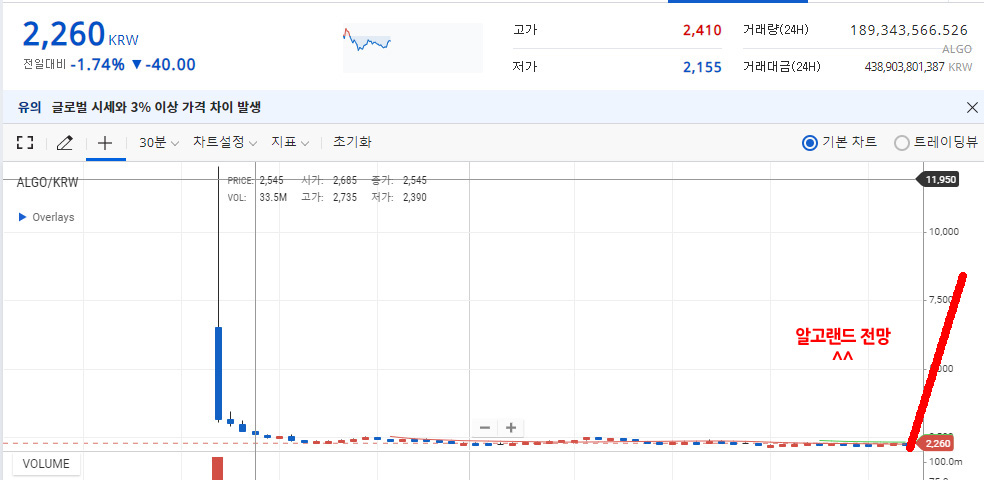Close the price difference warning banner
984x480 pixels.
[972, 107]
